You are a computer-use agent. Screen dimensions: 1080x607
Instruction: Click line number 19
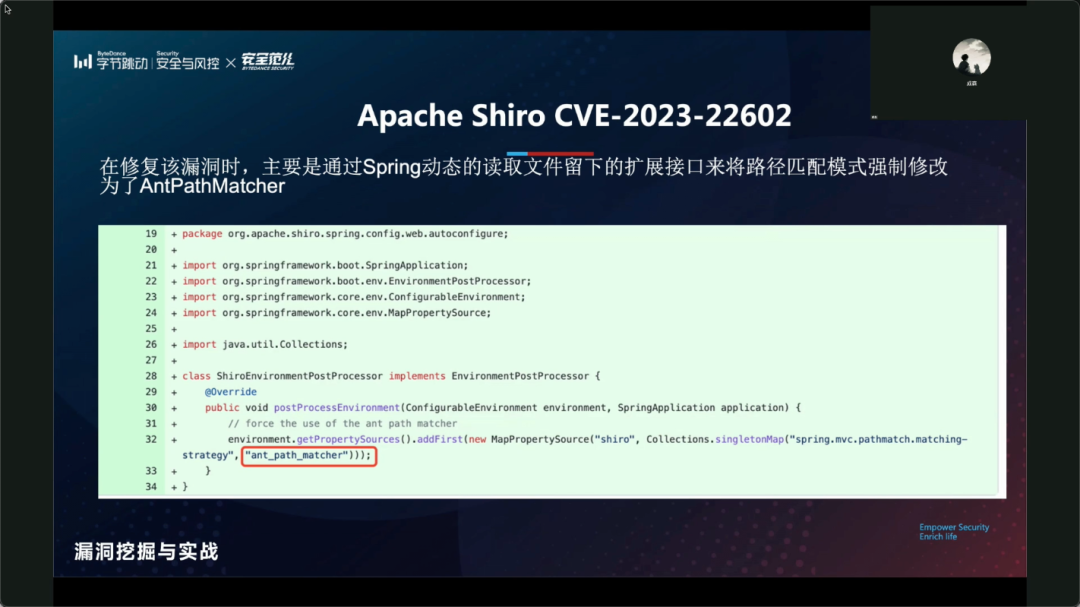[x=151, y=234]
